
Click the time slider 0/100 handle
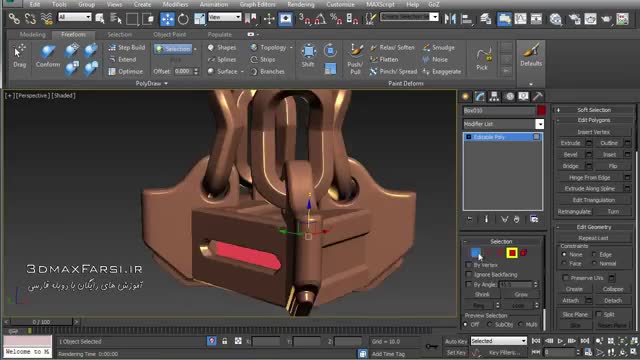tap(41, 322)
